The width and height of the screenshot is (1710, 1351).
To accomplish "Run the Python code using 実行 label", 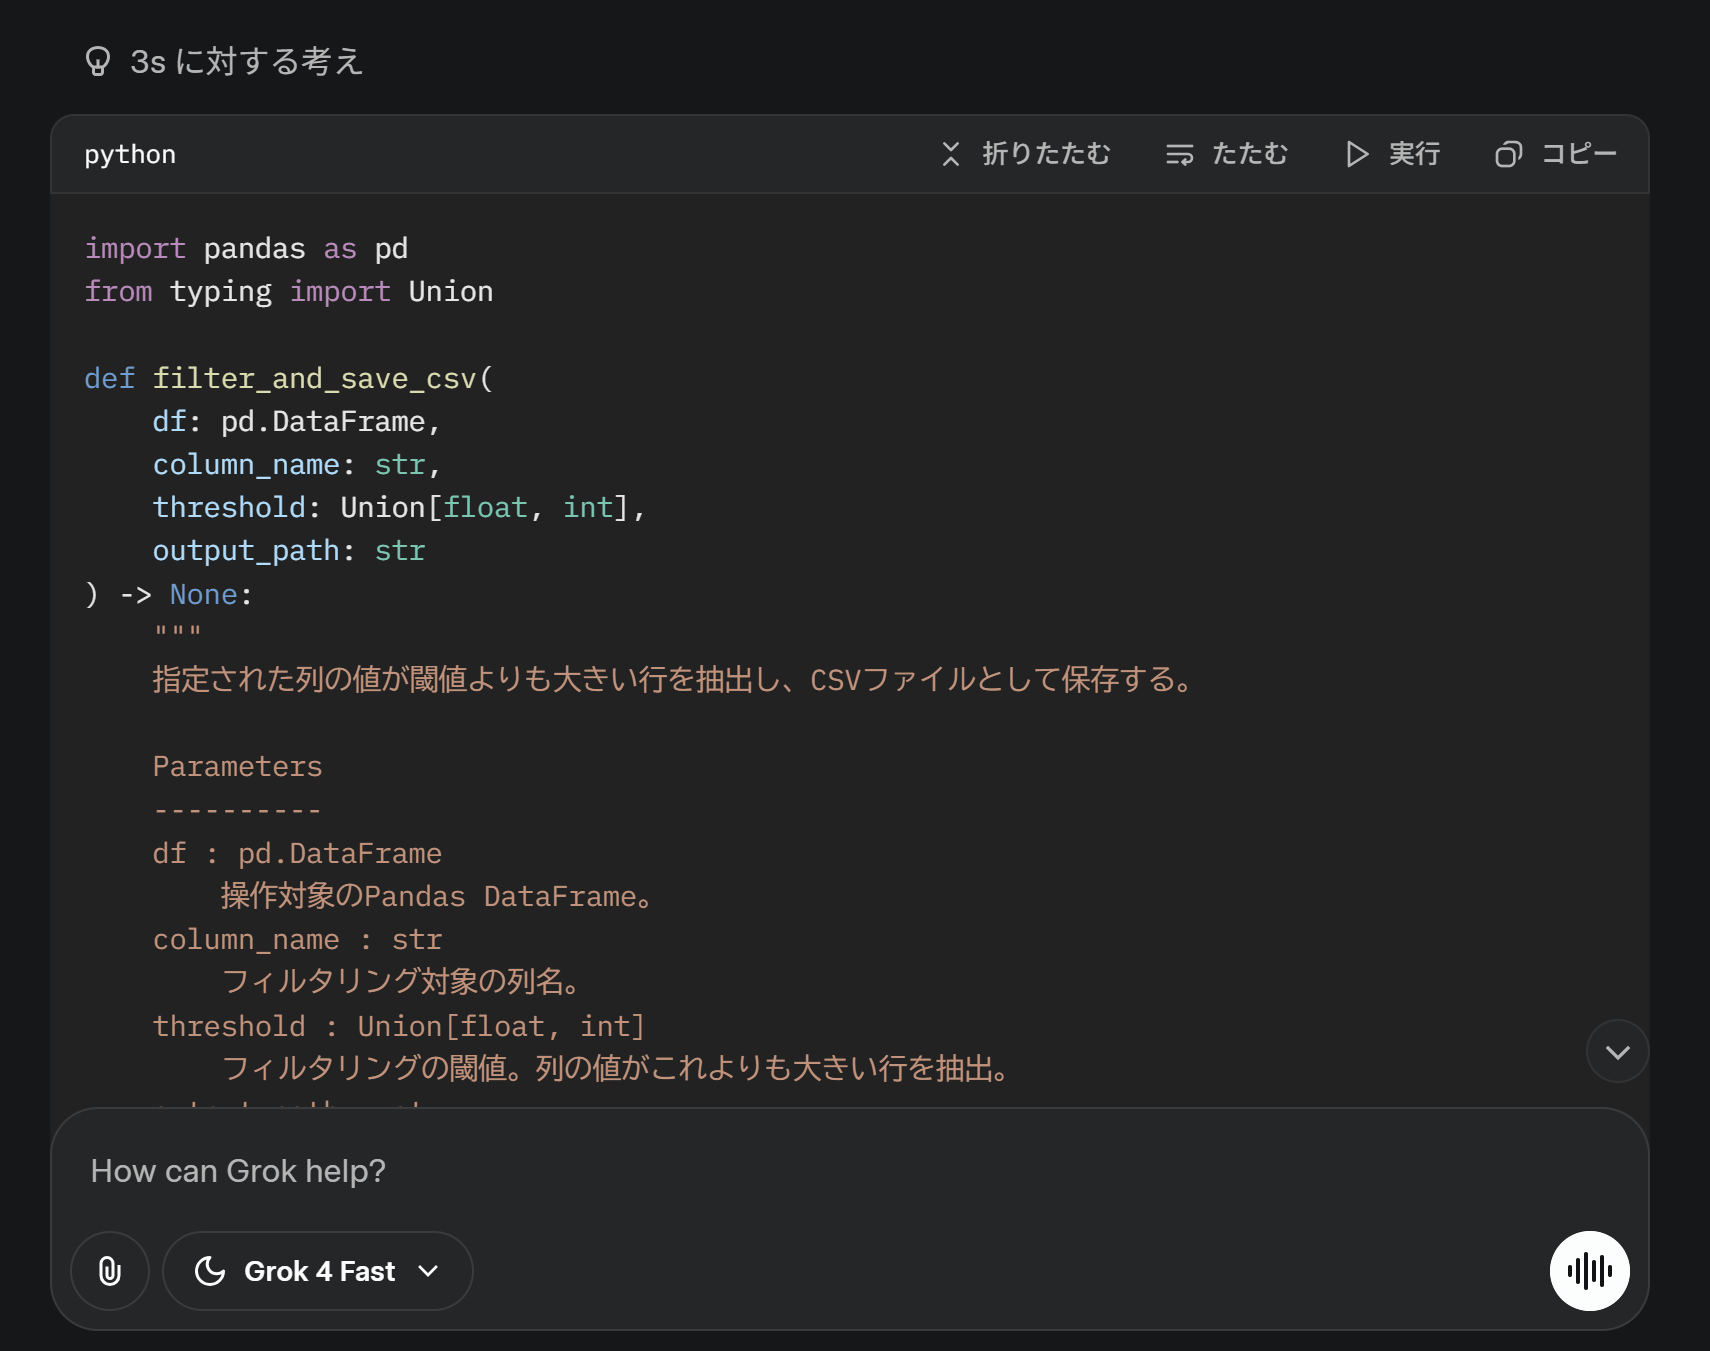I will click(x=1414, y=154).
